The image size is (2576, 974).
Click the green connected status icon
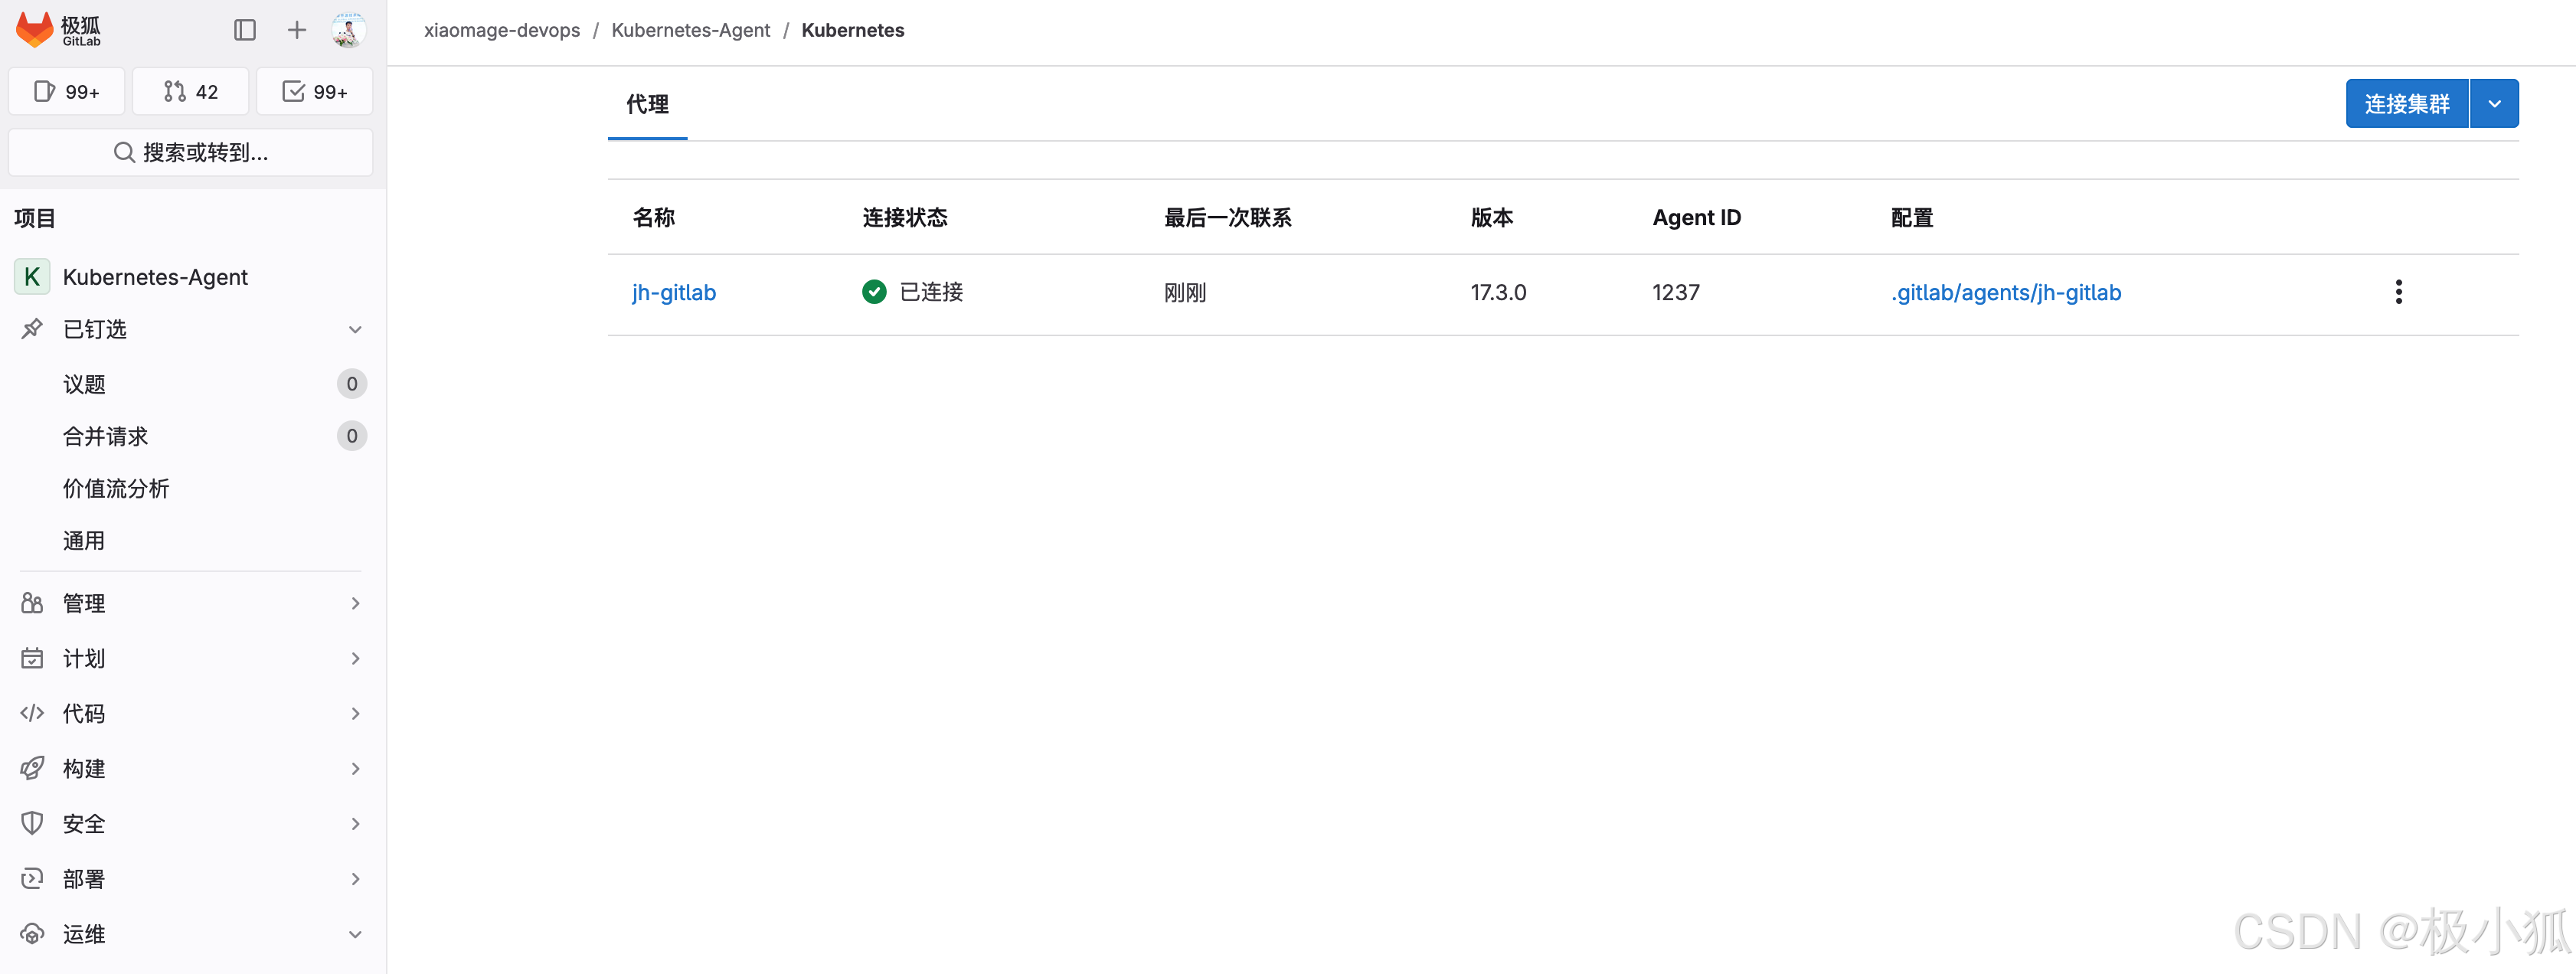pyautogui.click(x=874, y=291)
